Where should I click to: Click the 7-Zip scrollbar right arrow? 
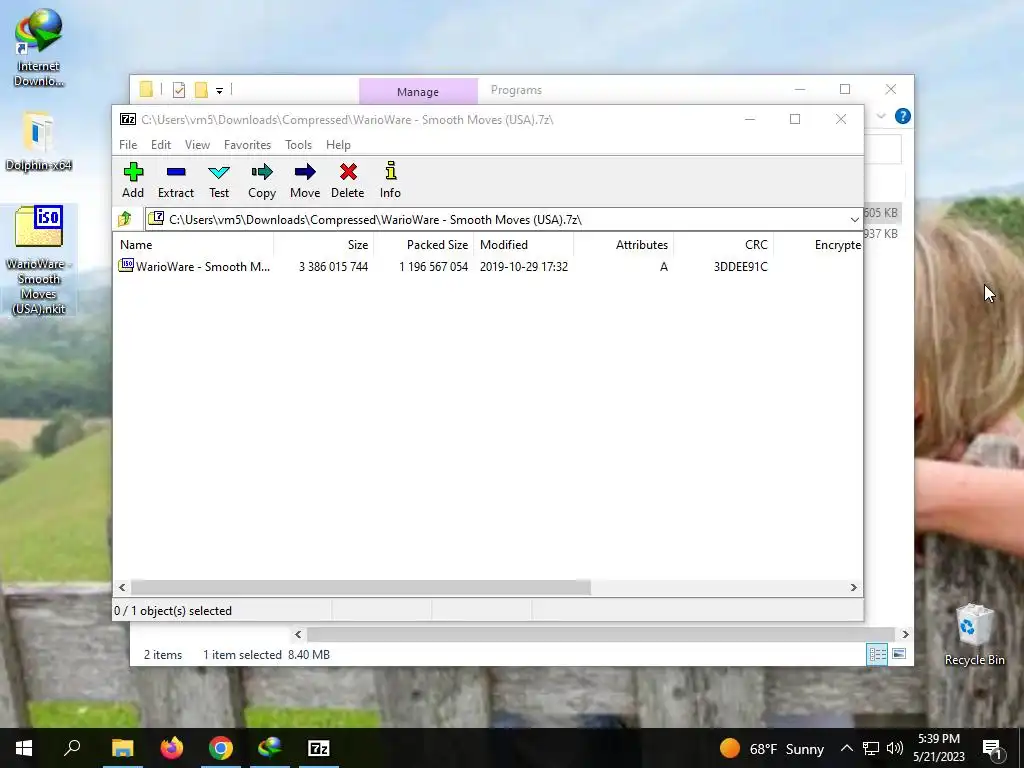pos(853,588)
